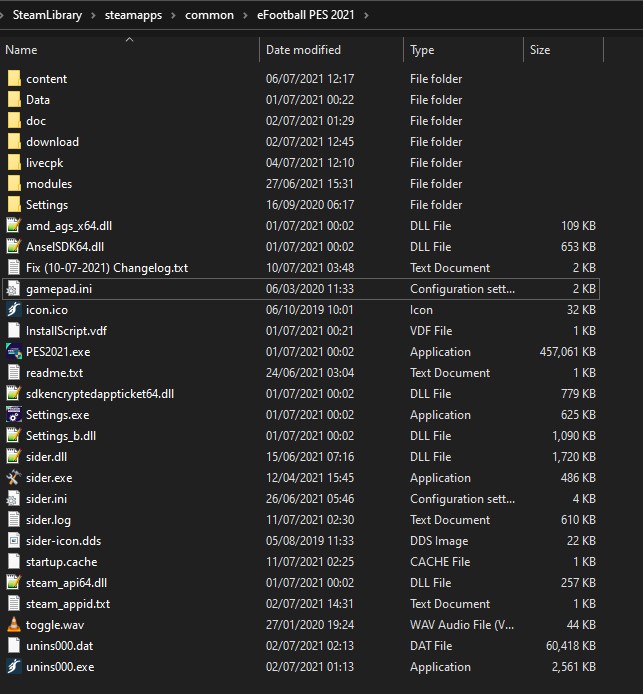The height and width of the screenshot is (694, 643).
Task: Click the readme.txt document icon
Action: click(14, 373)
